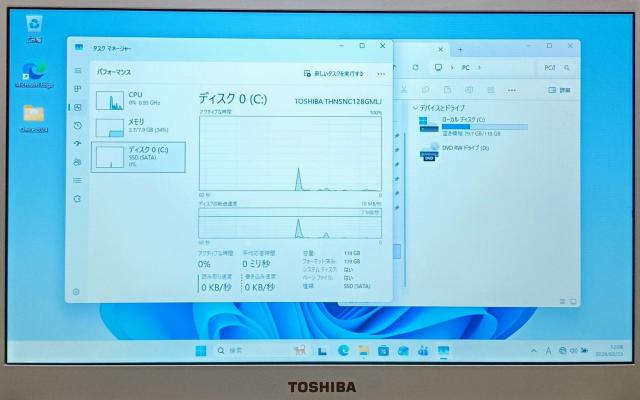
Task: Open File Explorer from taskbar
Action: [x=363, y=351]
